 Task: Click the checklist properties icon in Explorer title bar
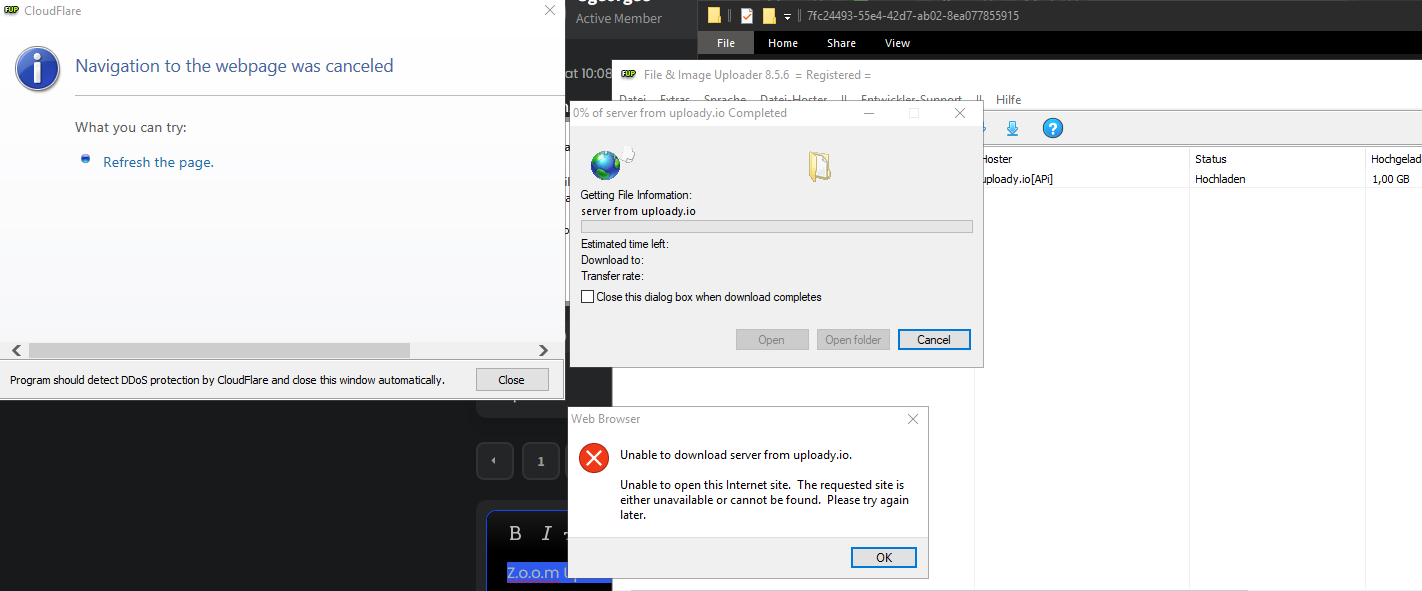pyautogui.click(x=747, y=15)
